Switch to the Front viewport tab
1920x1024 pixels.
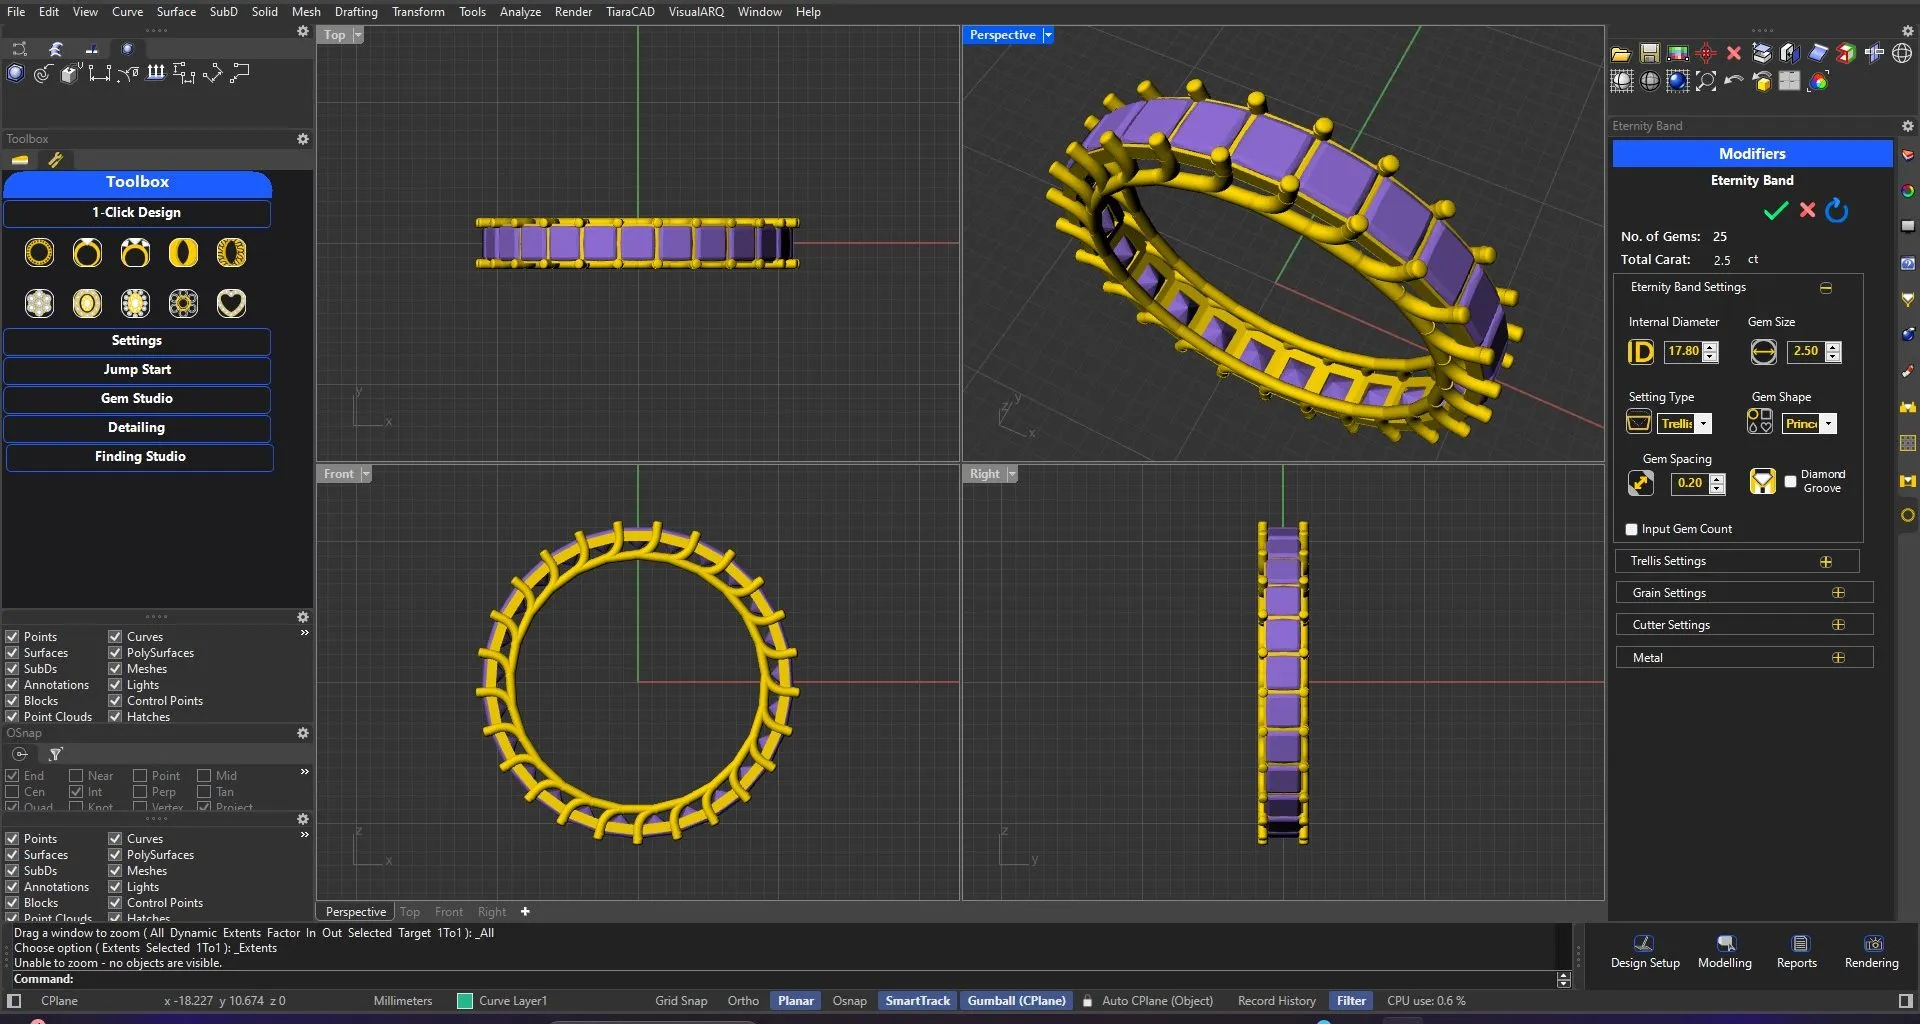coord(448,912)
